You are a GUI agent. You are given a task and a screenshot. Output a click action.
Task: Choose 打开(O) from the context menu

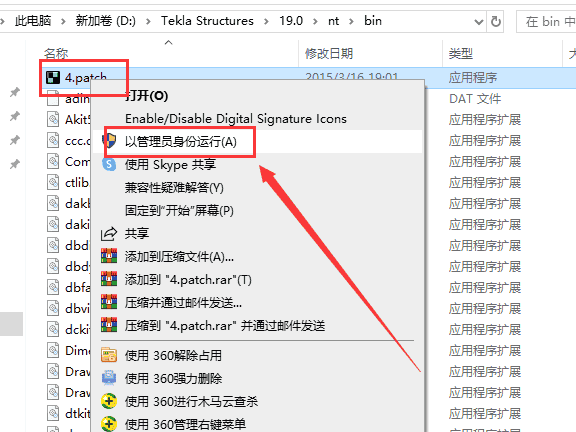147,96
